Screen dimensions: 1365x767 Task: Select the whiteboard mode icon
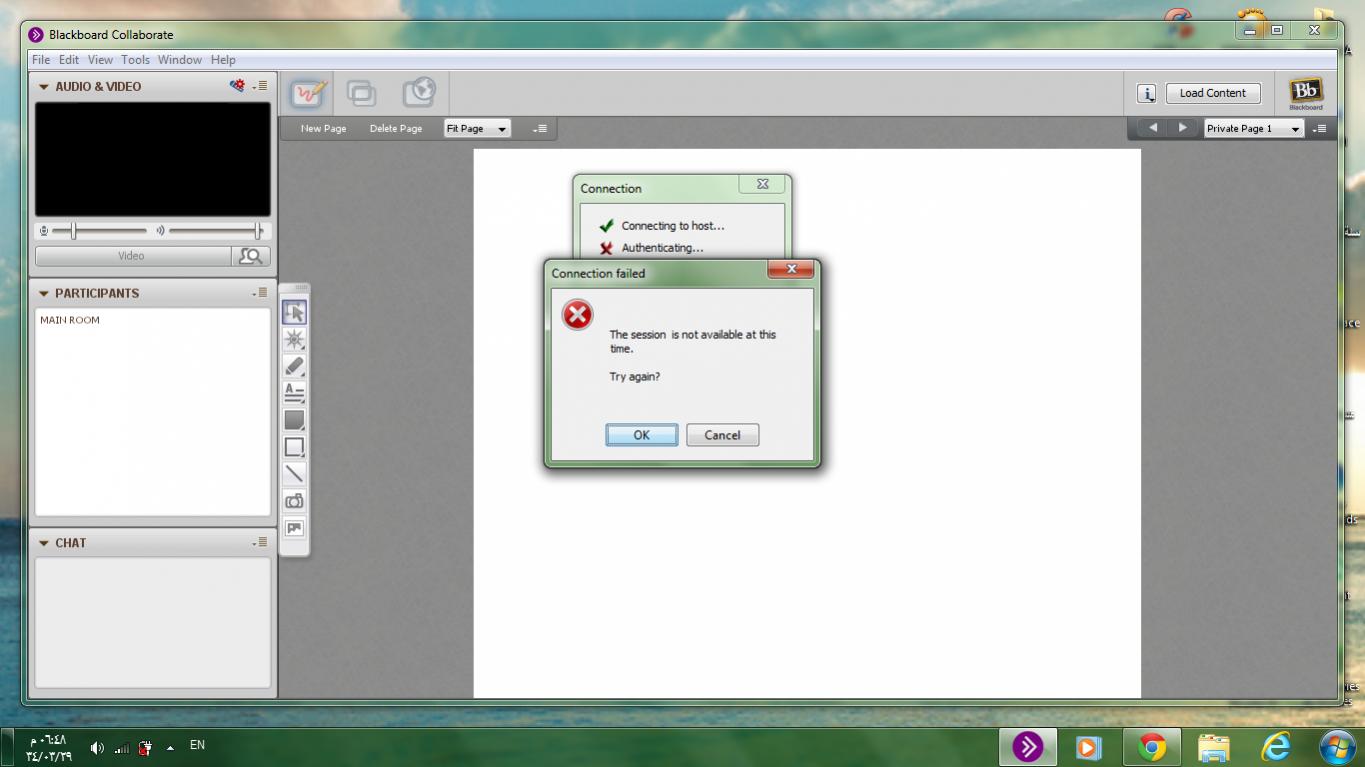coord(309,93)
